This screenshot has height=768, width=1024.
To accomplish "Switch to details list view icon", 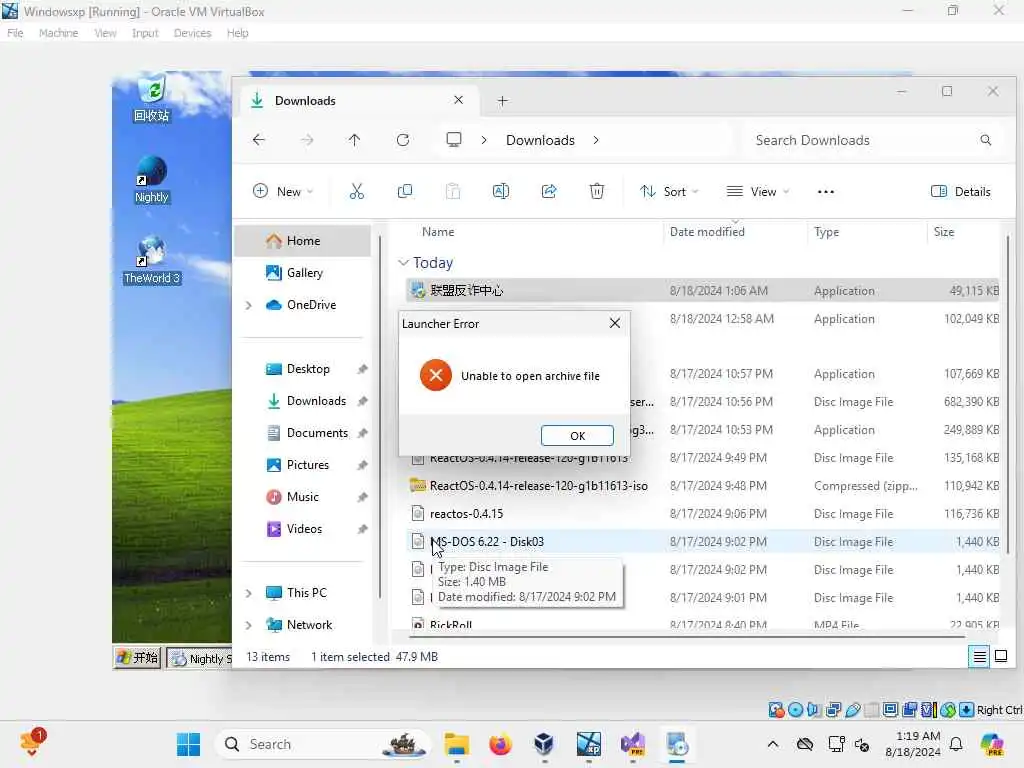I will pyautogui.click(x=980, y=656).
